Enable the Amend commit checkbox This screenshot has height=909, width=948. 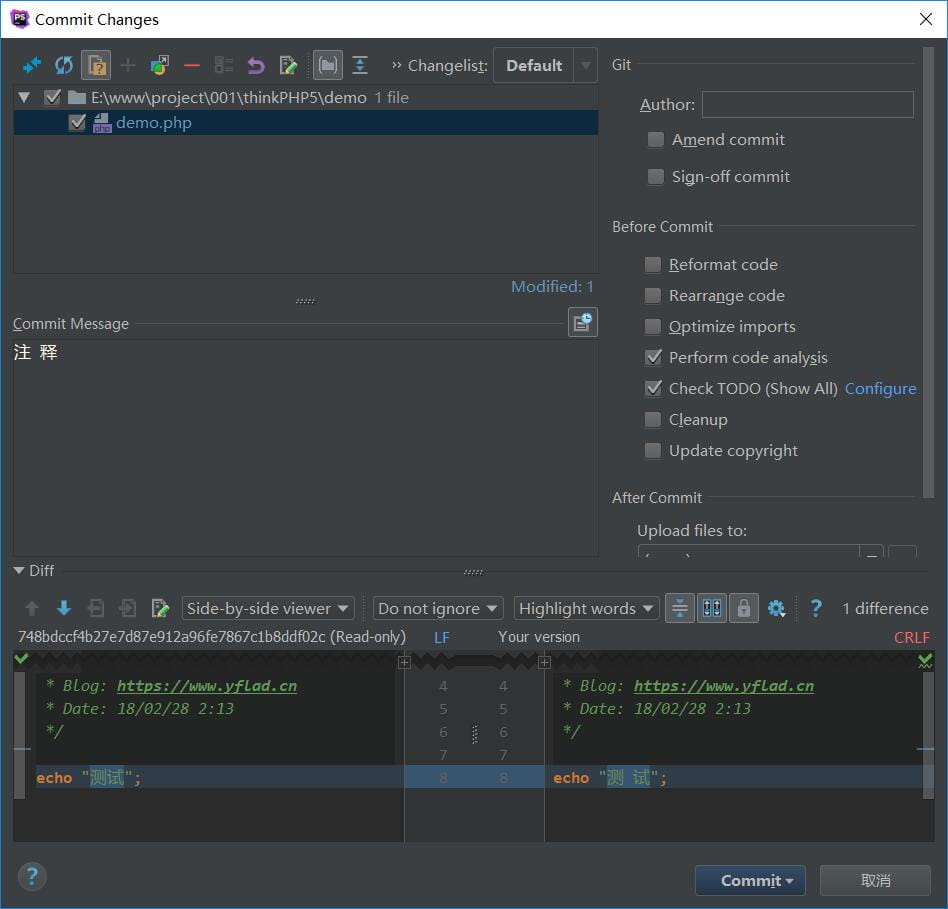655,140
